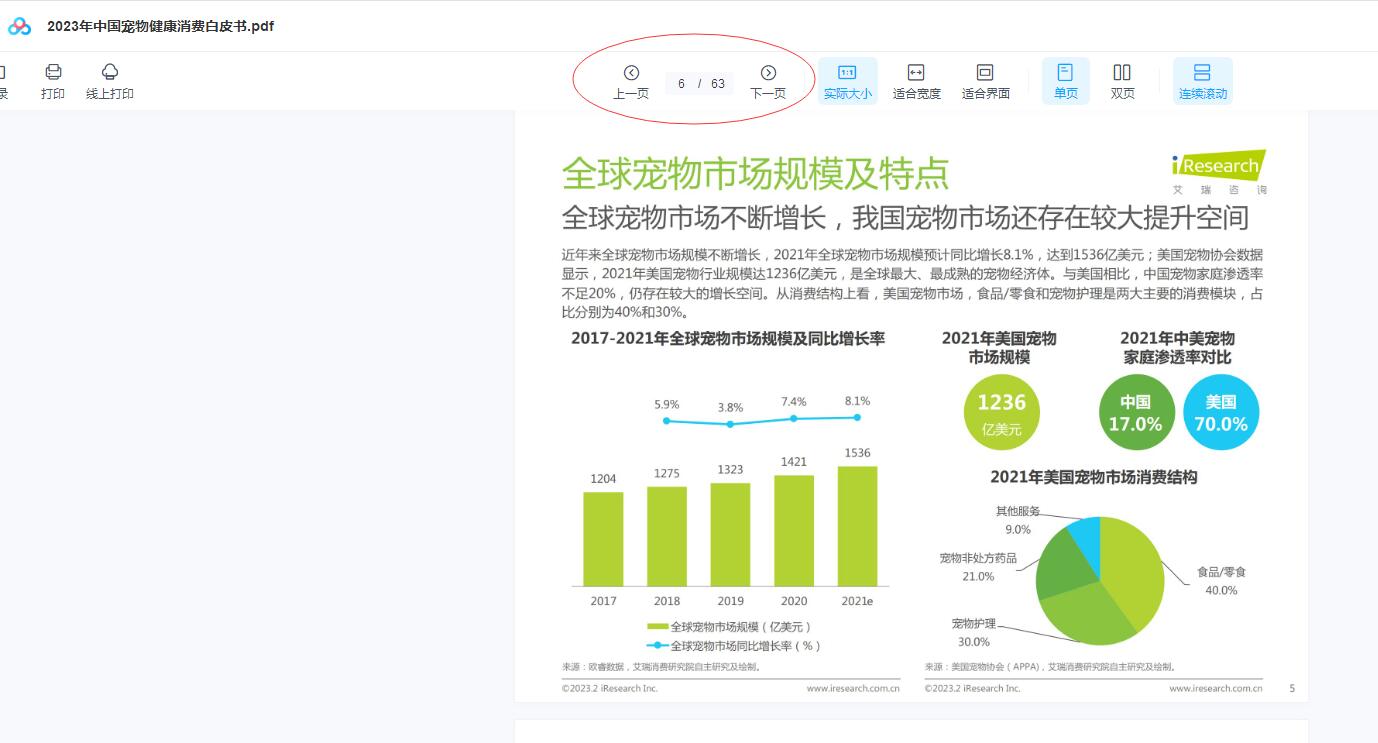Click the blue 美国 70.0% circle
This screenshot has width=1378, height=743.
click(1220, 413)
